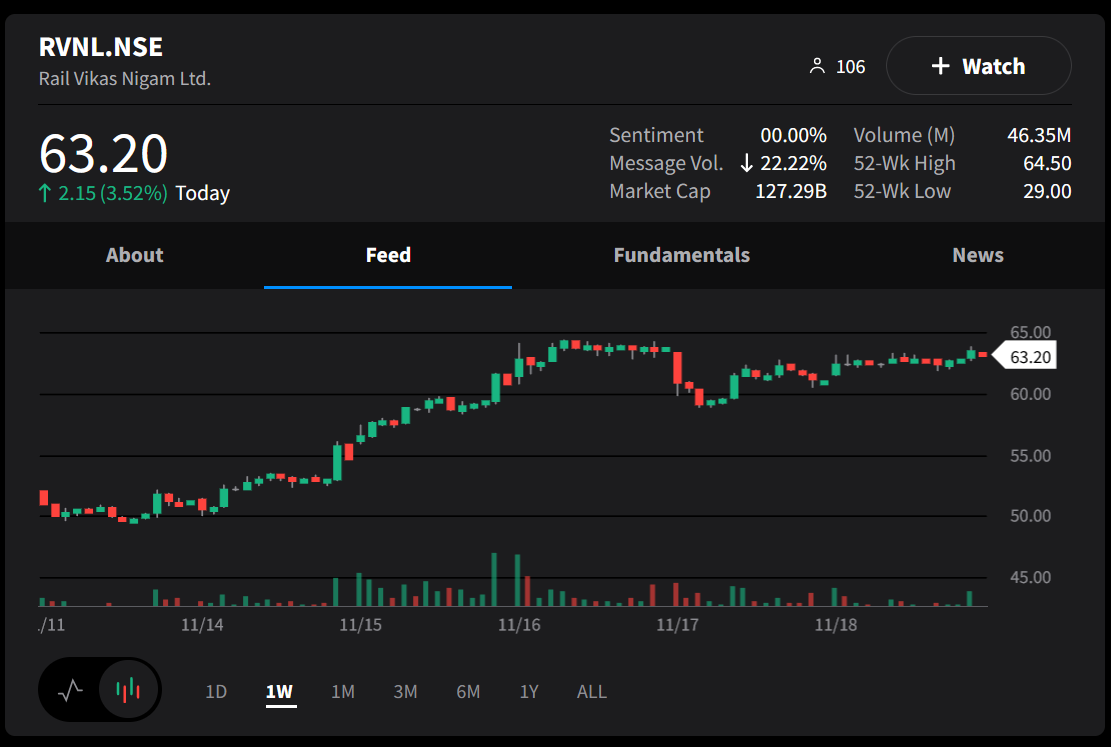The image size is (1111, 747).
Task: Select the 1D timeframe
Action: [216, 691]
